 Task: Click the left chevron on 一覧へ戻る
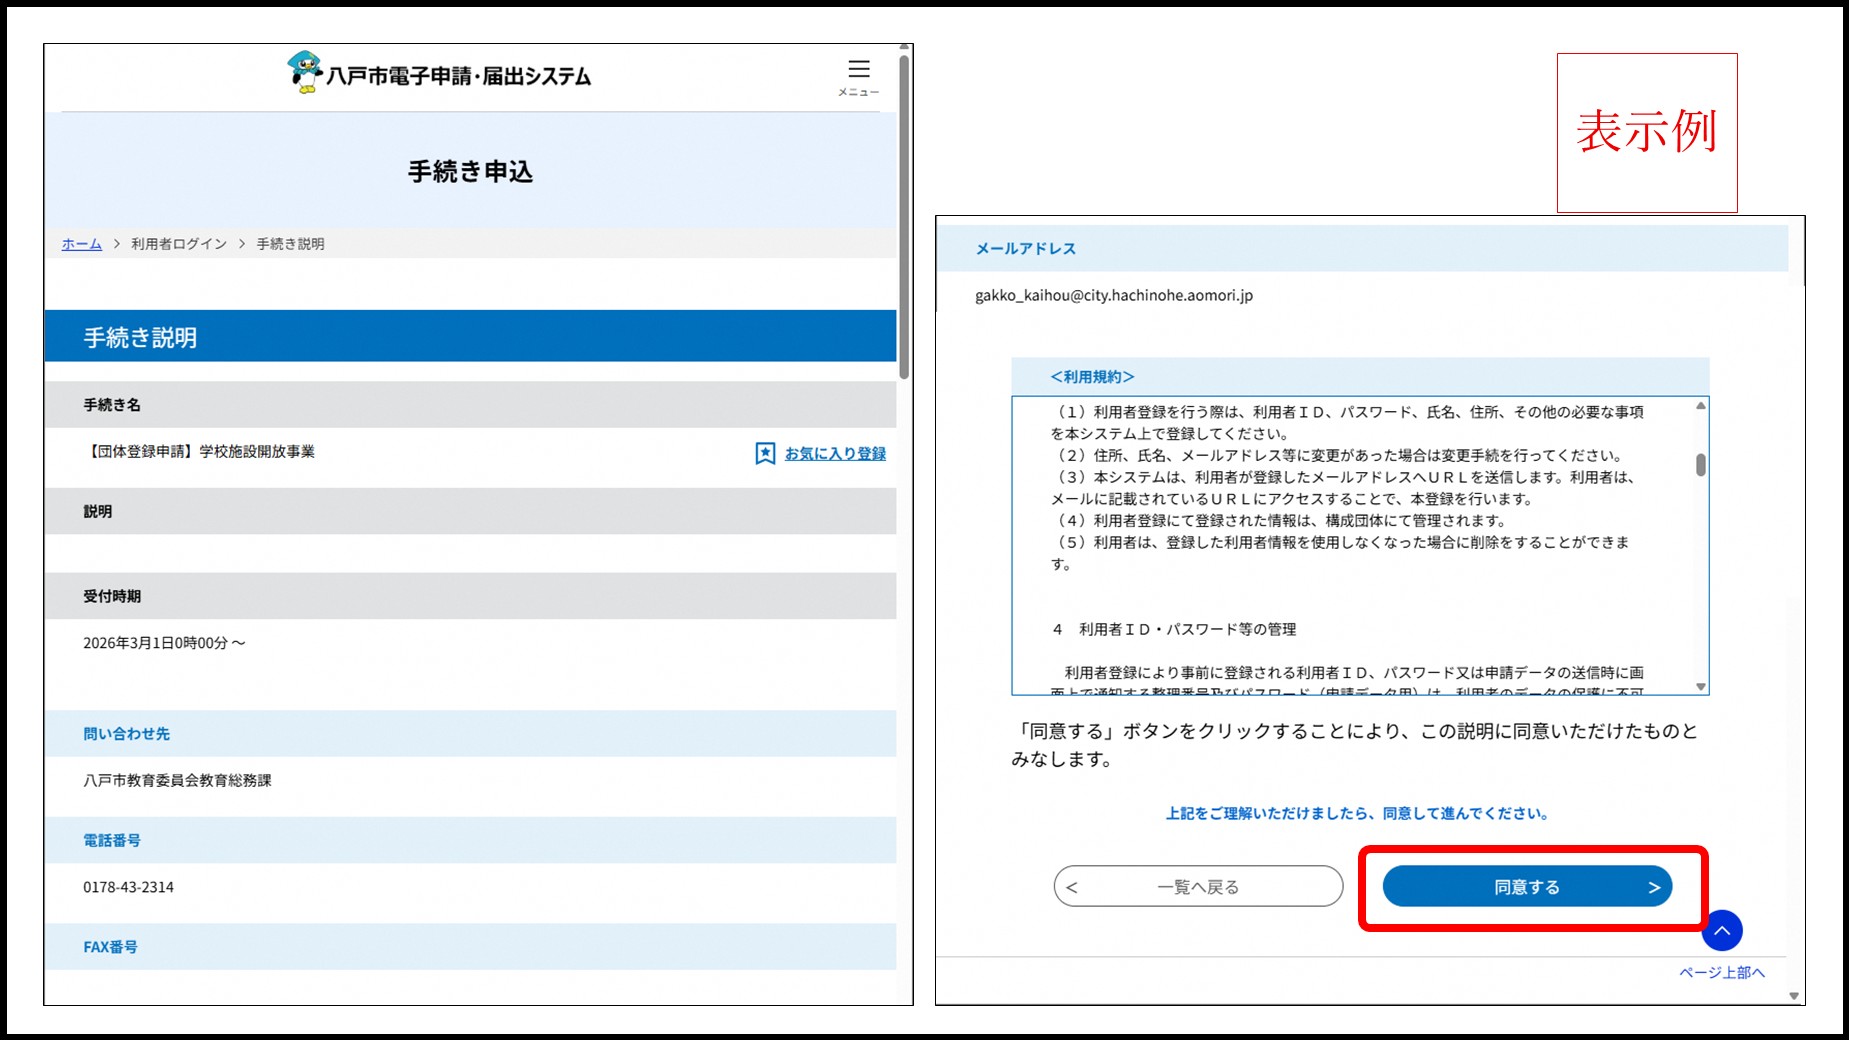coord(1072,886)
